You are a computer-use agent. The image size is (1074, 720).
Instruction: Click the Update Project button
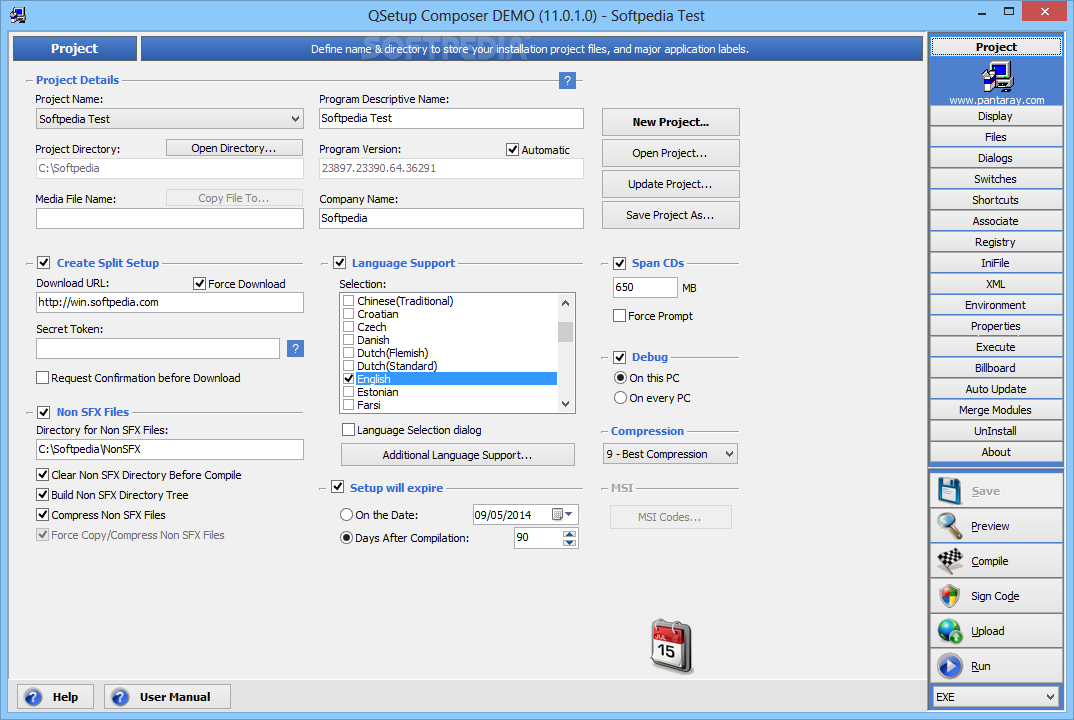[671, 184]
